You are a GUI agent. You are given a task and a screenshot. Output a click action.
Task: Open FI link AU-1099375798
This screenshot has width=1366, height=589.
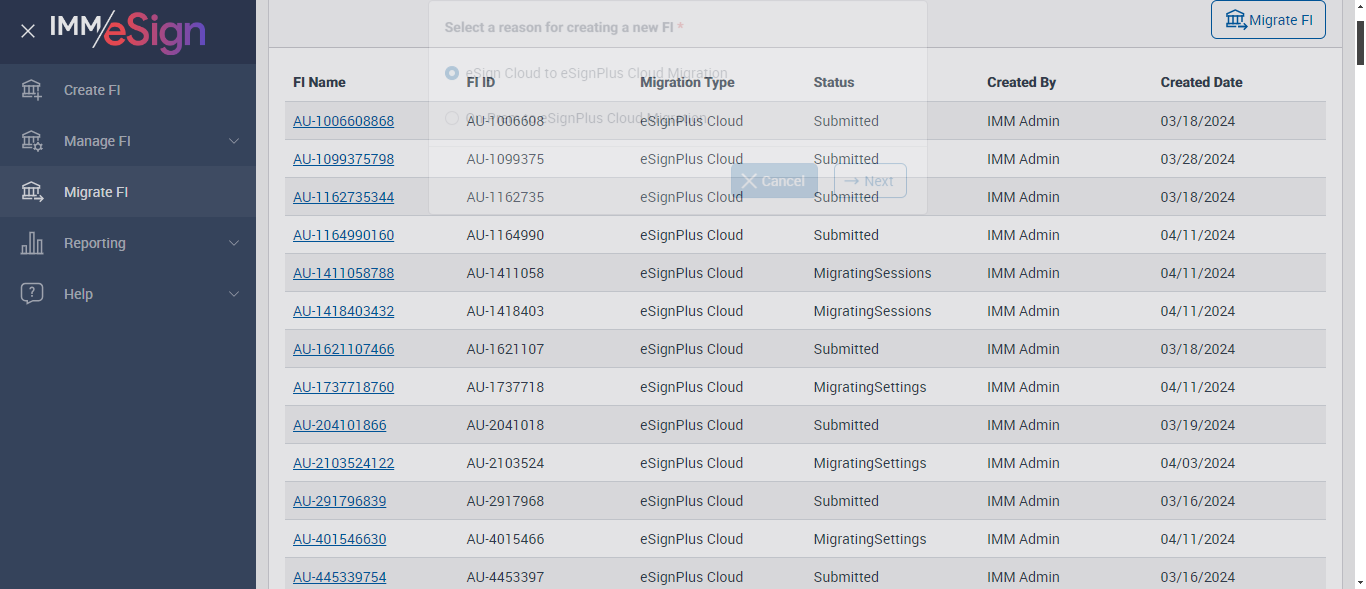coord(343,159)
